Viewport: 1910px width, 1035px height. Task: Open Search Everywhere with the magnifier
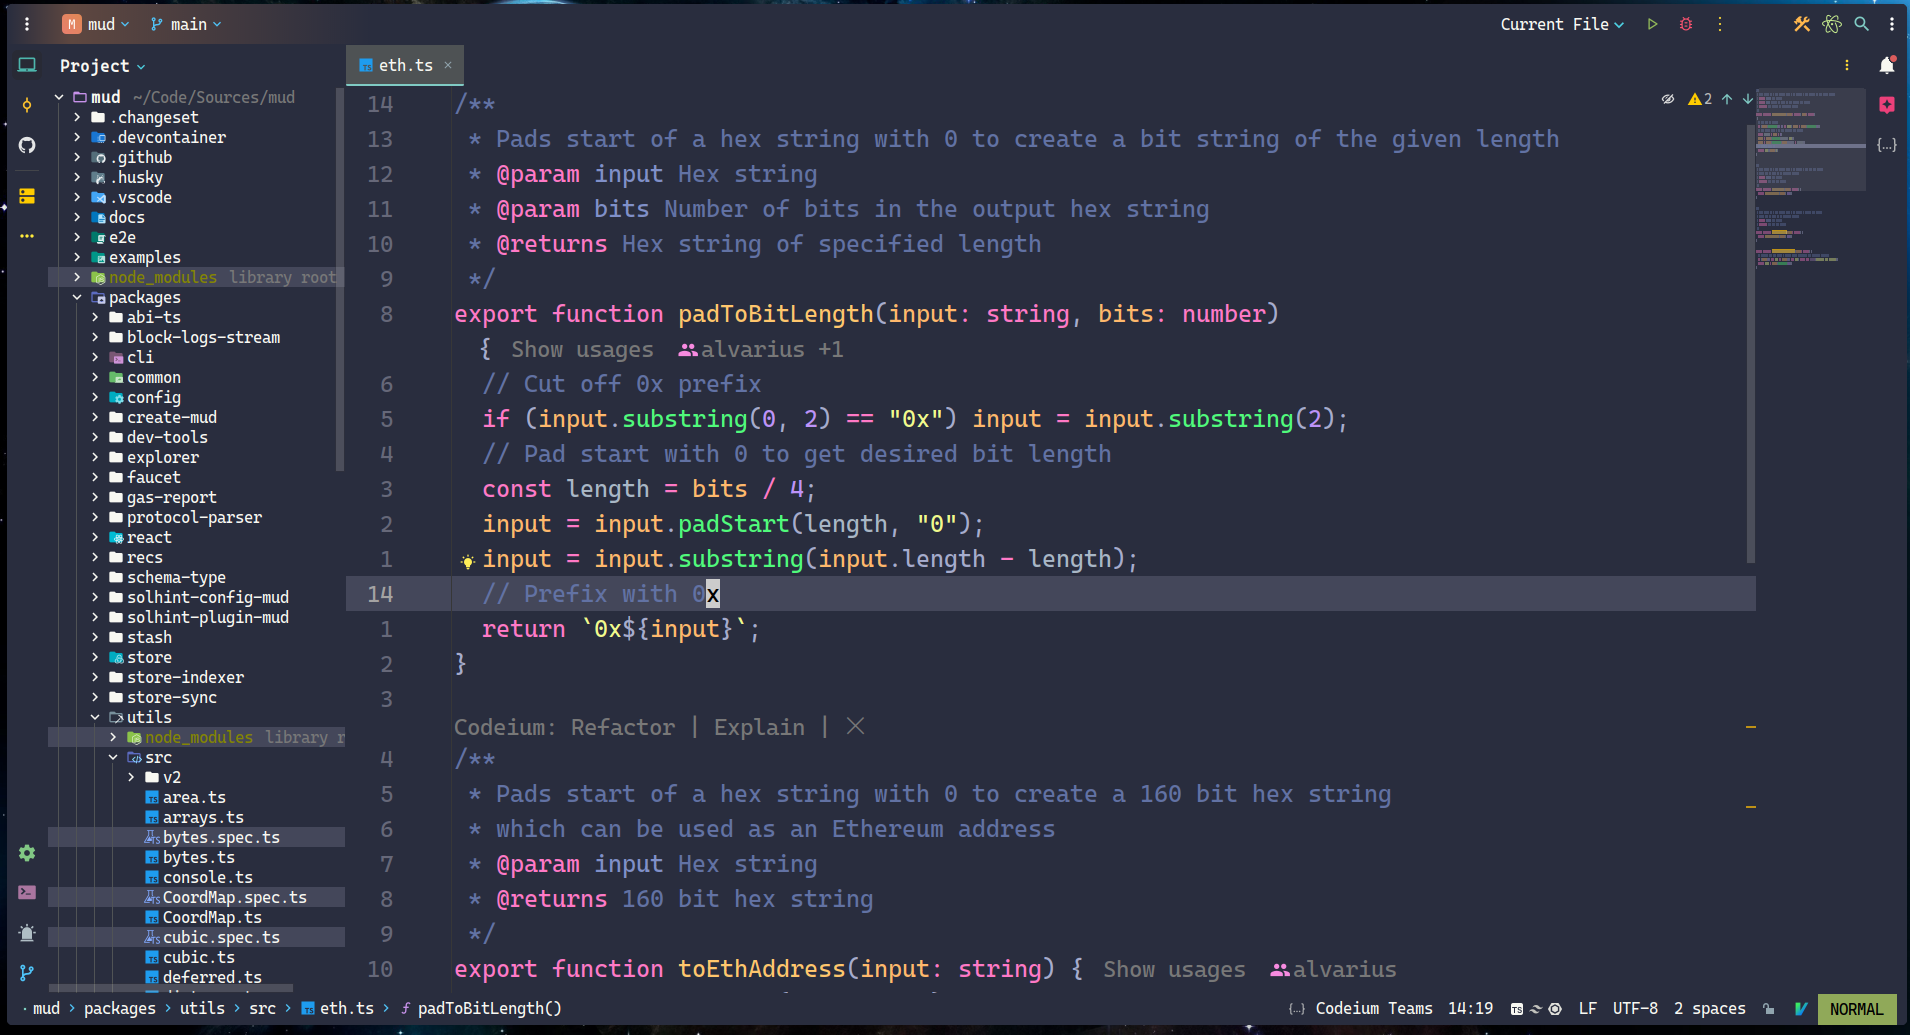(x=1861, y=23)
